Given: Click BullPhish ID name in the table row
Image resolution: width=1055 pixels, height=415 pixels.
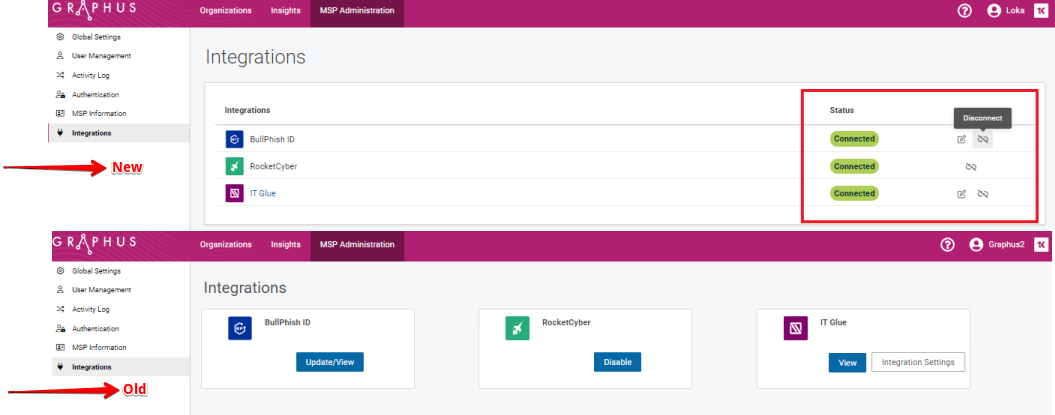Looking at the screenshot, I should [272, 139].
